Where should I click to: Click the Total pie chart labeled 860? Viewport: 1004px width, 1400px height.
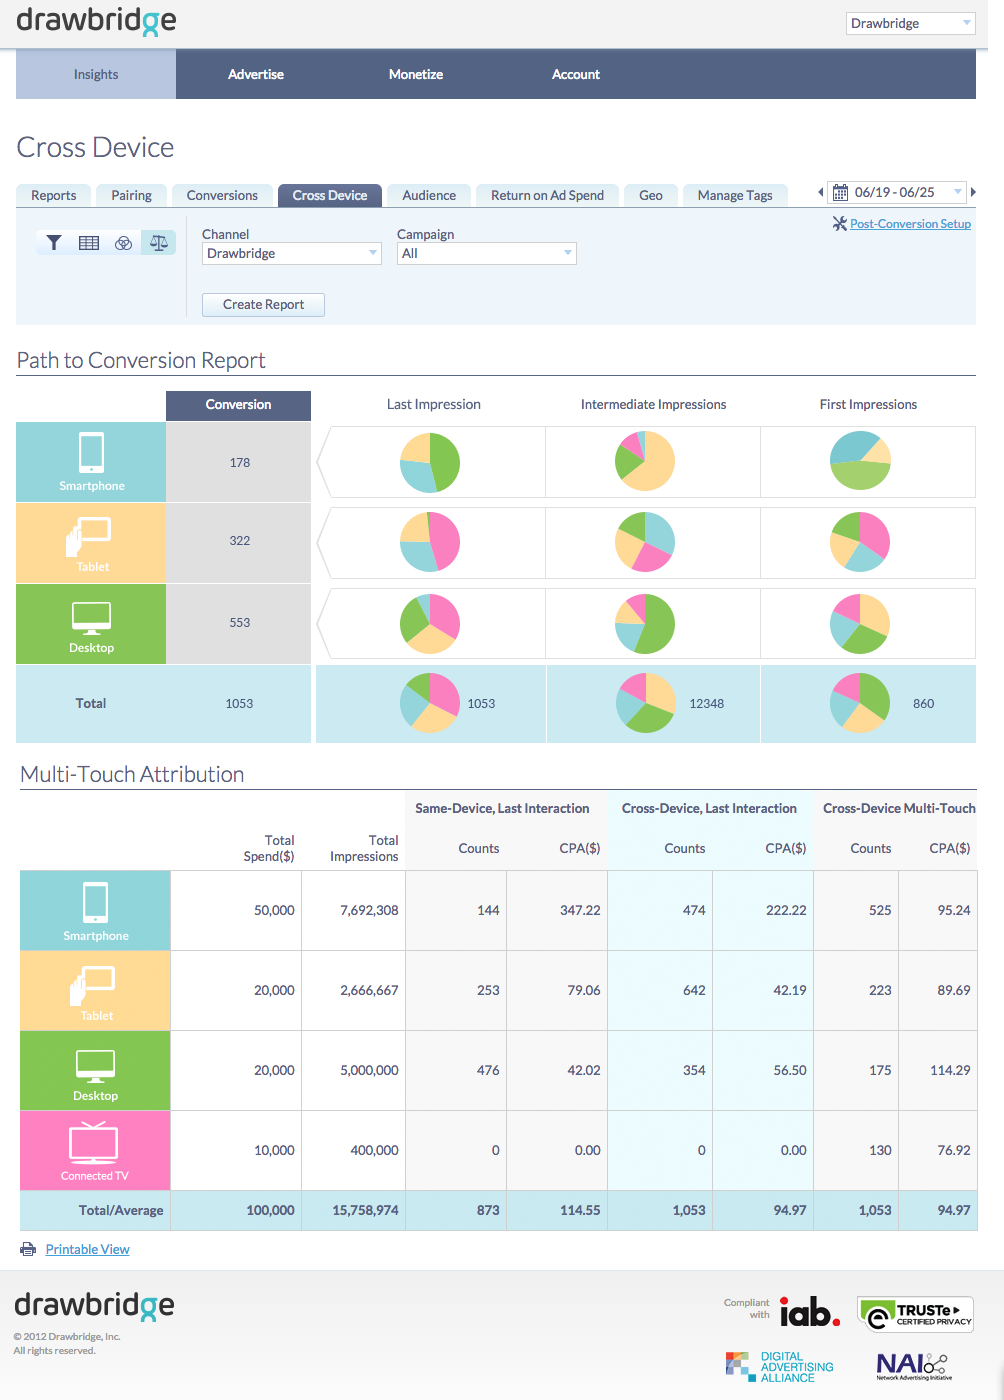click(x=860, y=703)
